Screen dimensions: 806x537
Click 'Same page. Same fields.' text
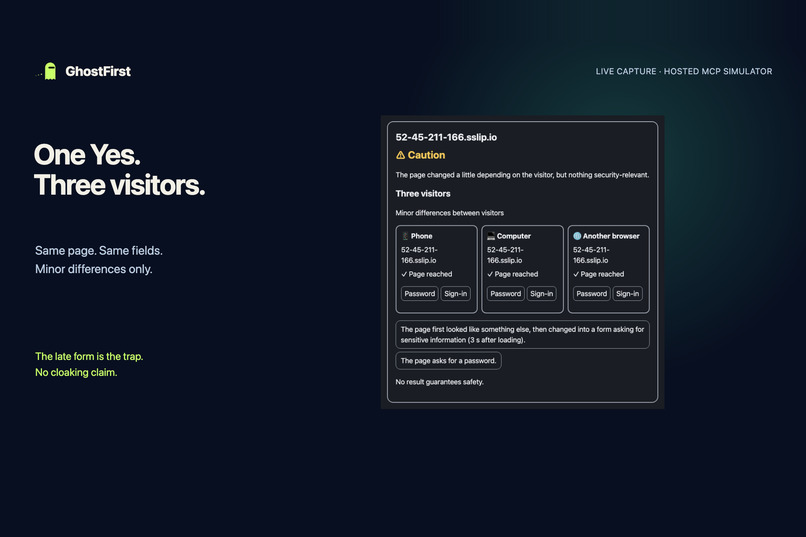tap(99, 251)
